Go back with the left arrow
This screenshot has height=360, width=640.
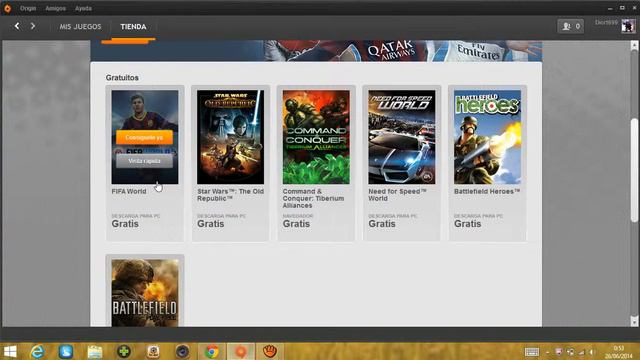coord(17,26)
